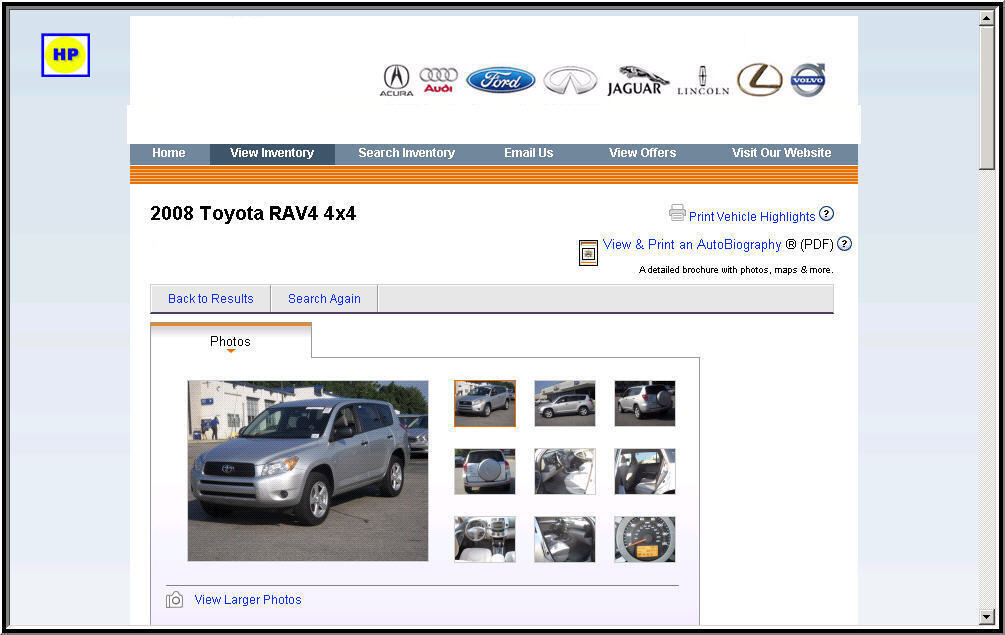This screenshot has height=635, width=1005.
Task: Click Back to Results link
Action: pyautogui.click(x=210, y=299)
